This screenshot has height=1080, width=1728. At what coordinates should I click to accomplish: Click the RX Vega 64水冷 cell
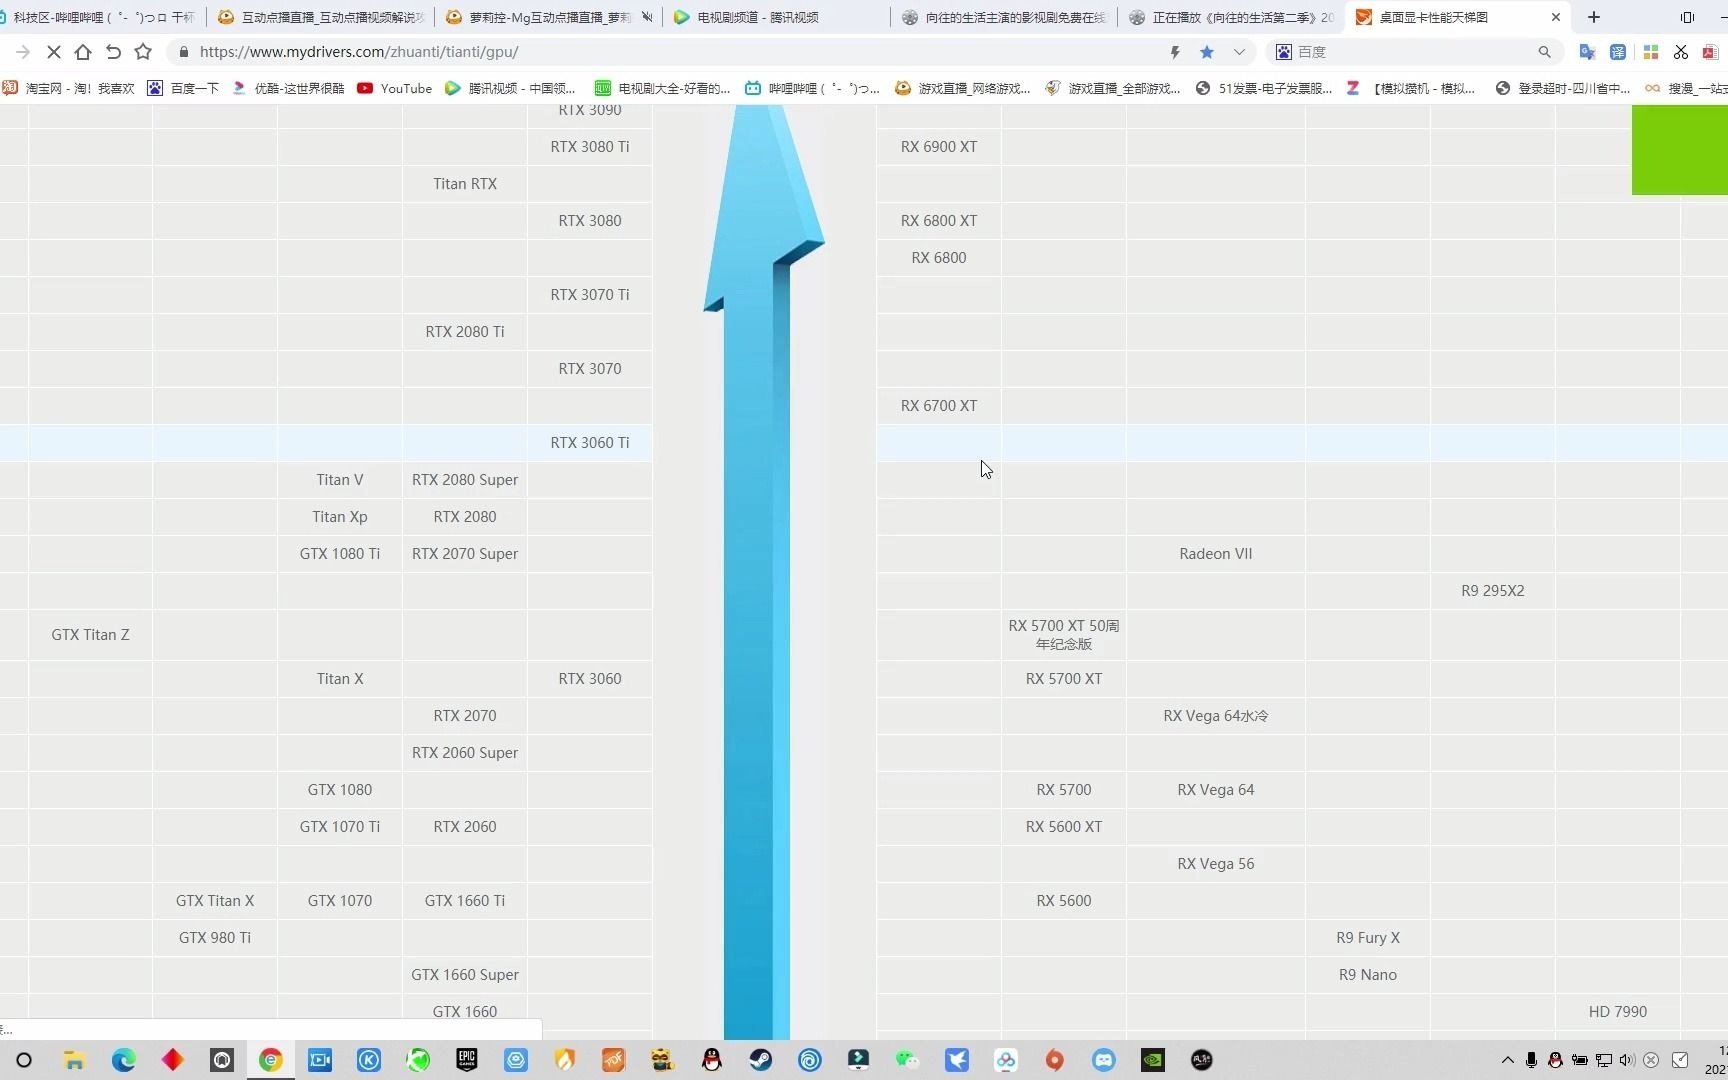click(x=1216, y=716)
